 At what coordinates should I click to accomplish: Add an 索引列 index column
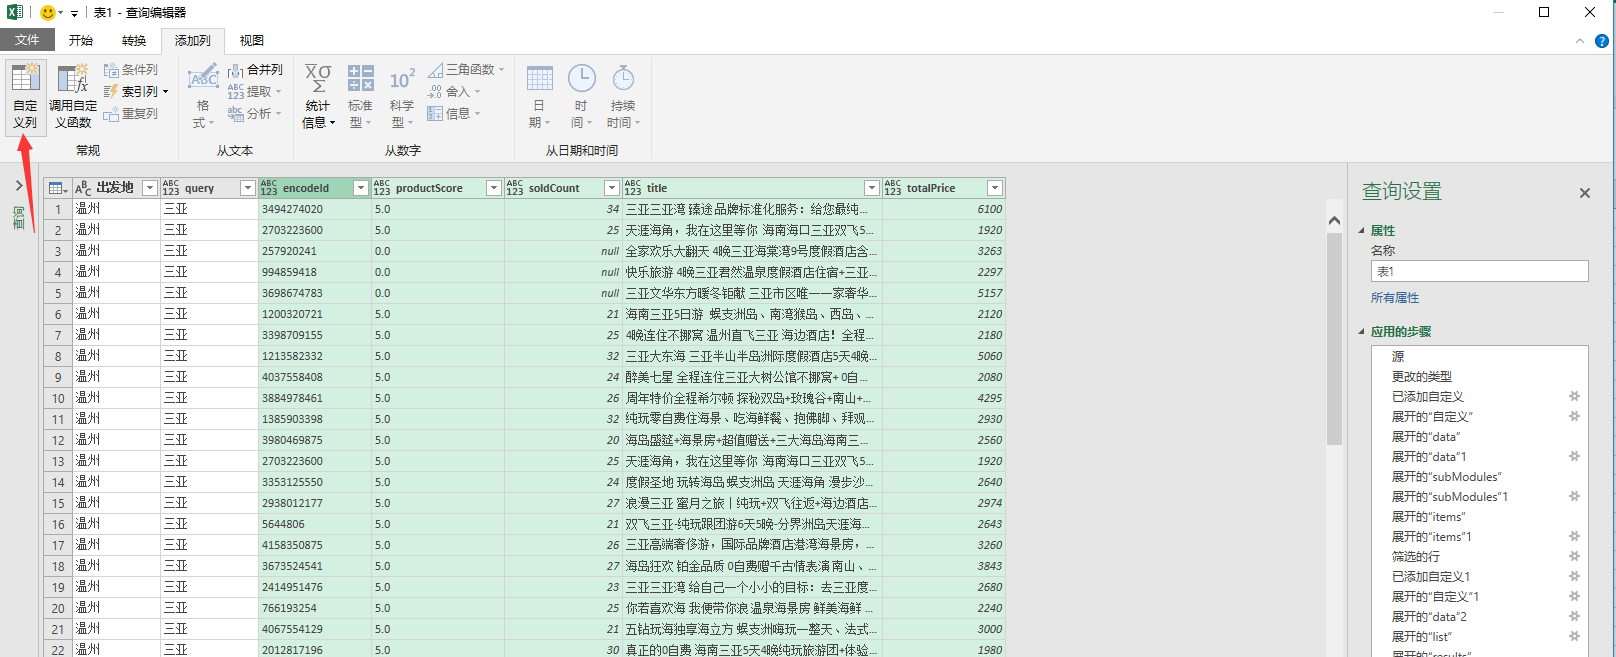[x=136, y=92]
